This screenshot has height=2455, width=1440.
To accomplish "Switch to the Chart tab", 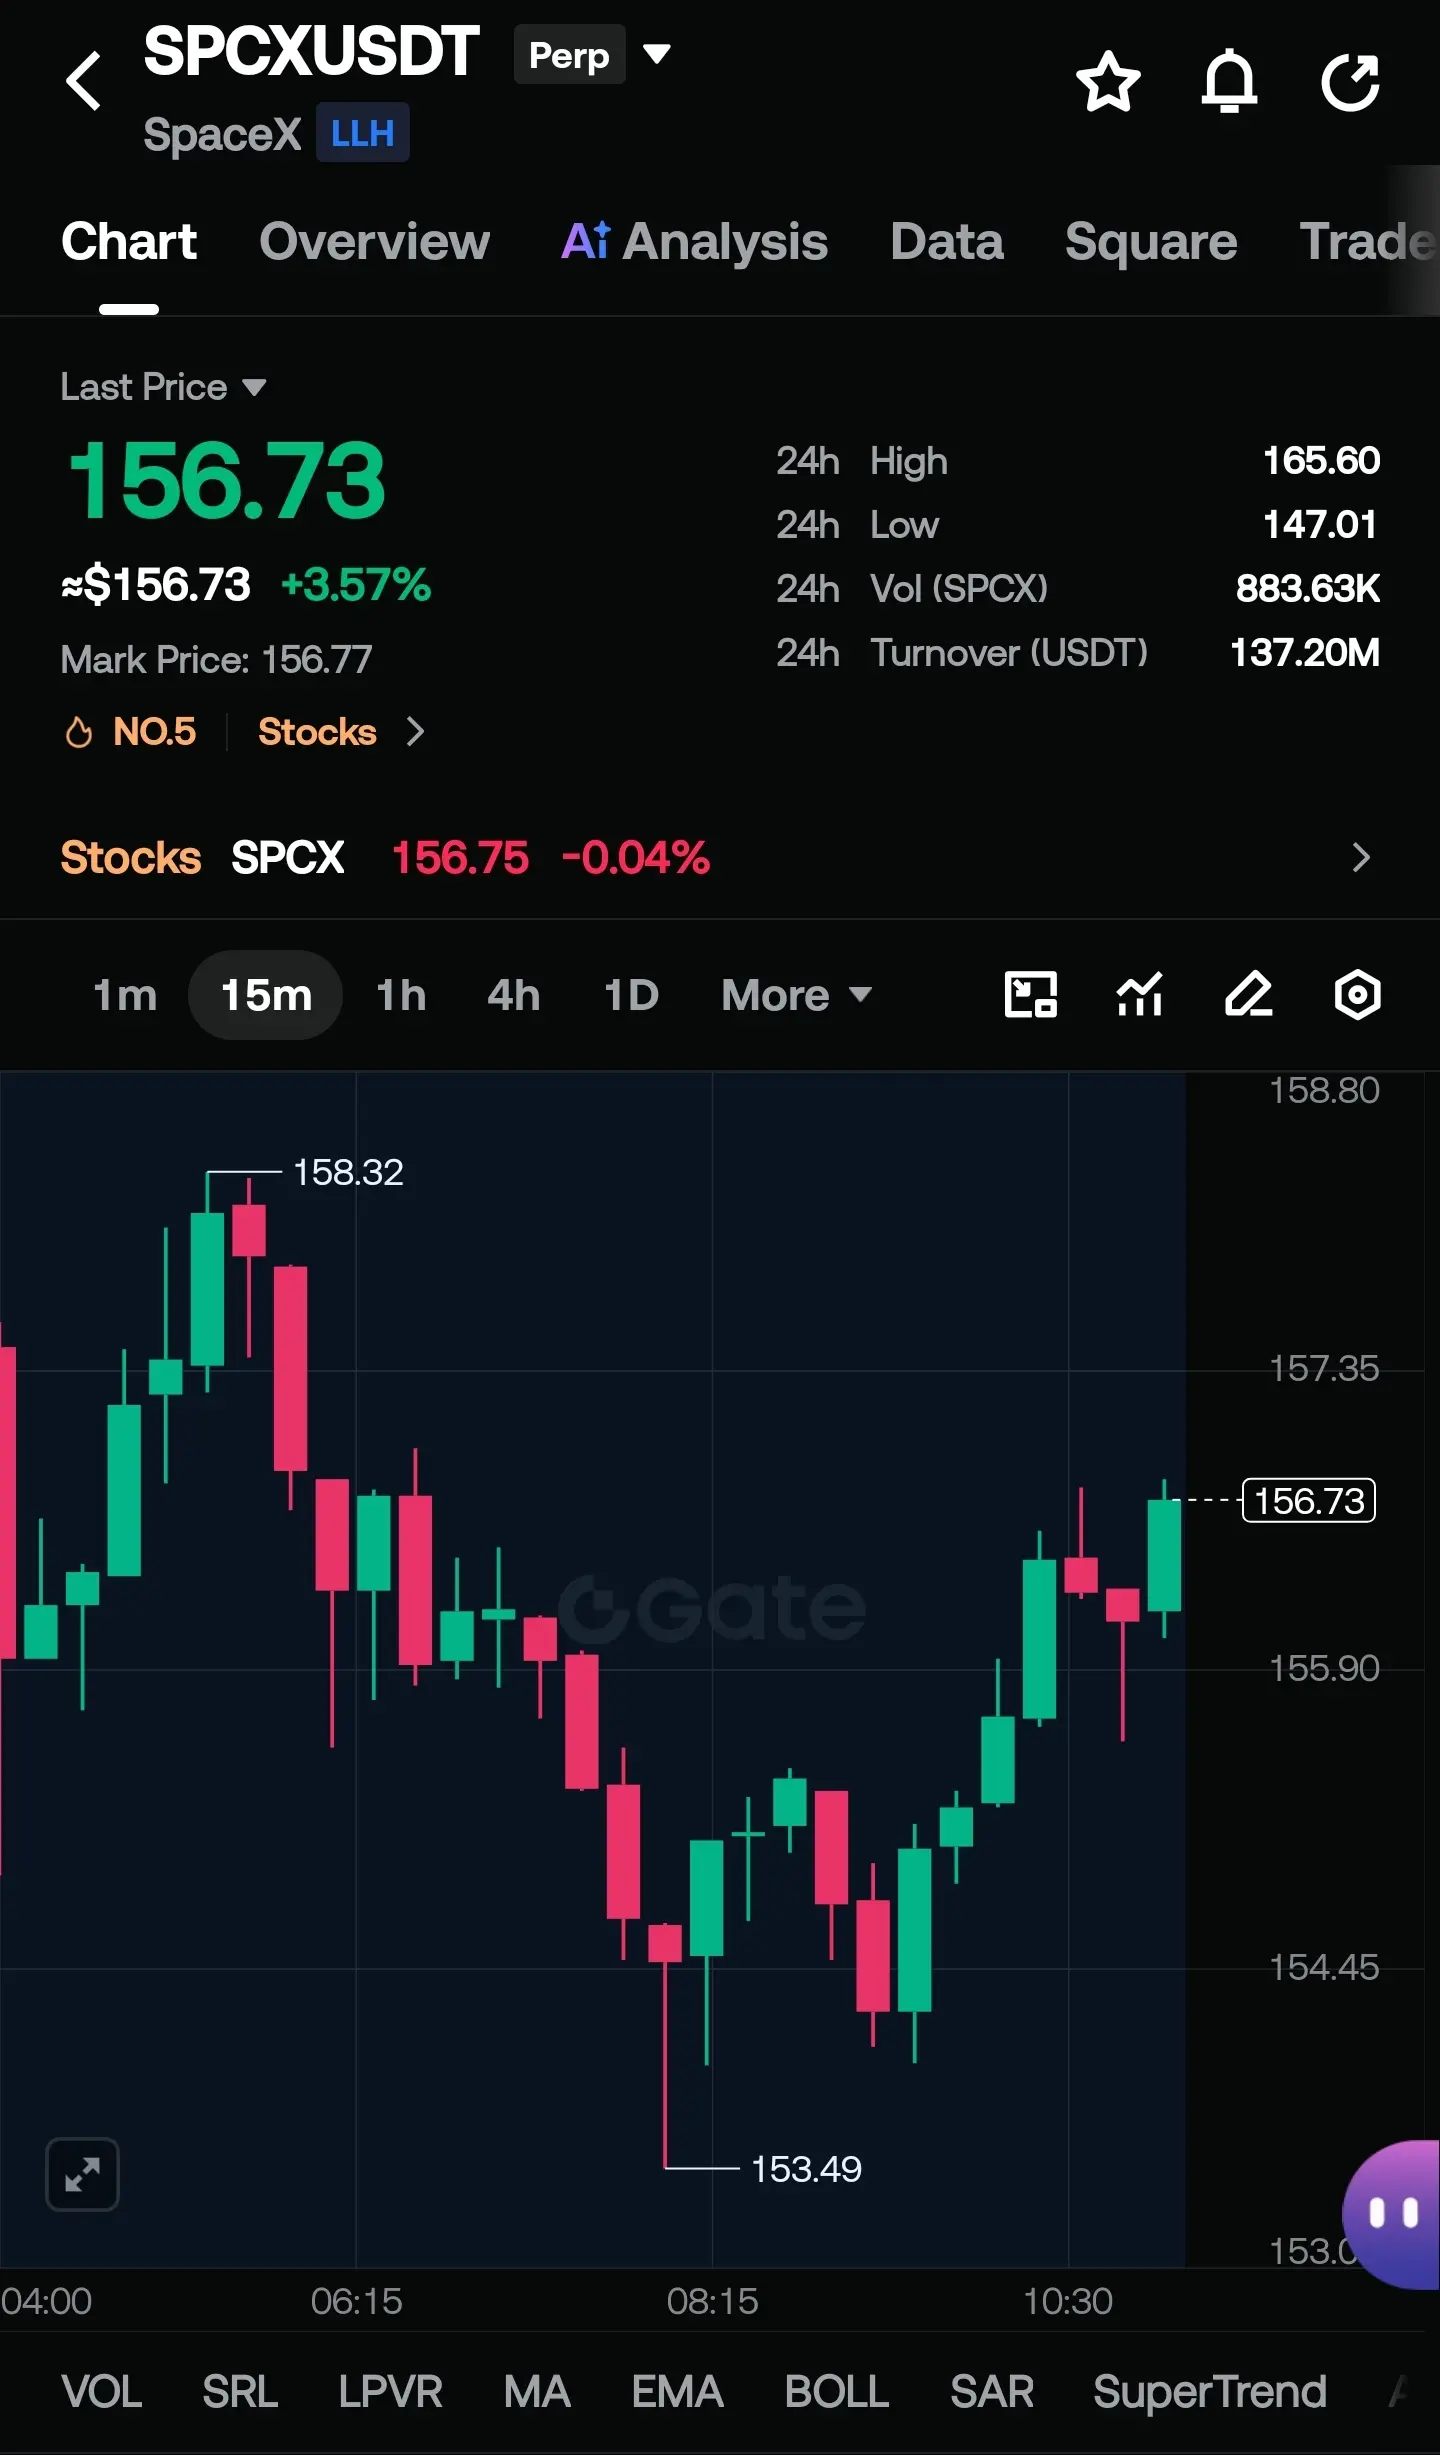I will click(129, 242).
